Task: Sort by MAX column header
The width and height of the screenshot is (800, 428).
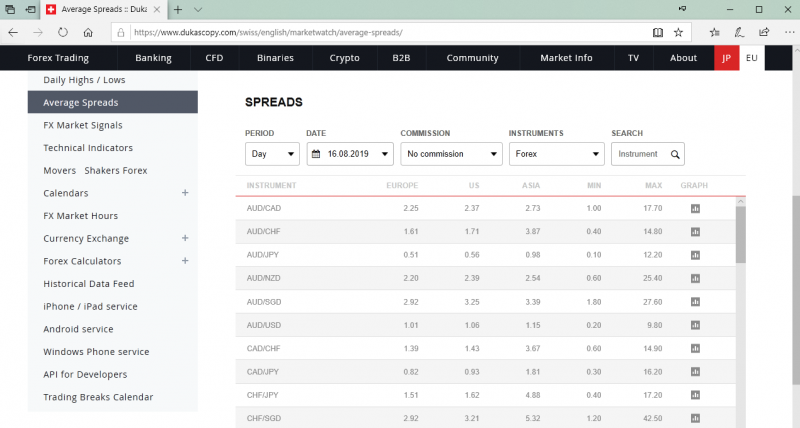Action: (x=654, y=186)
